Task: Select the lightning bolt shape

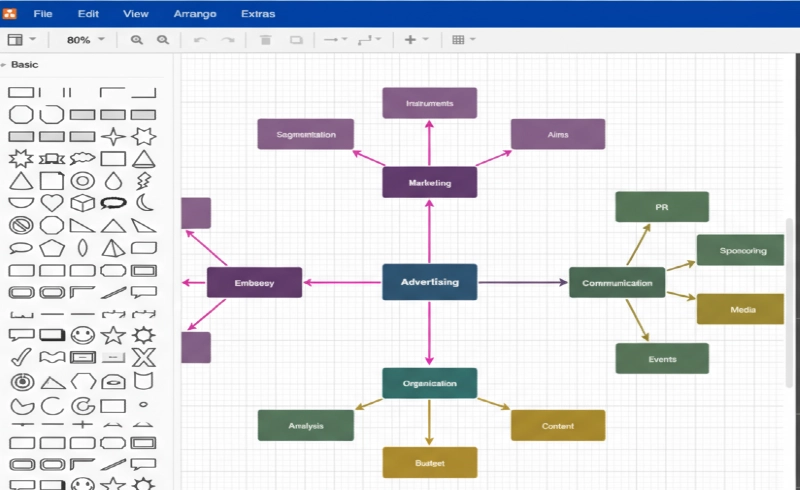Action: point(144,181)
